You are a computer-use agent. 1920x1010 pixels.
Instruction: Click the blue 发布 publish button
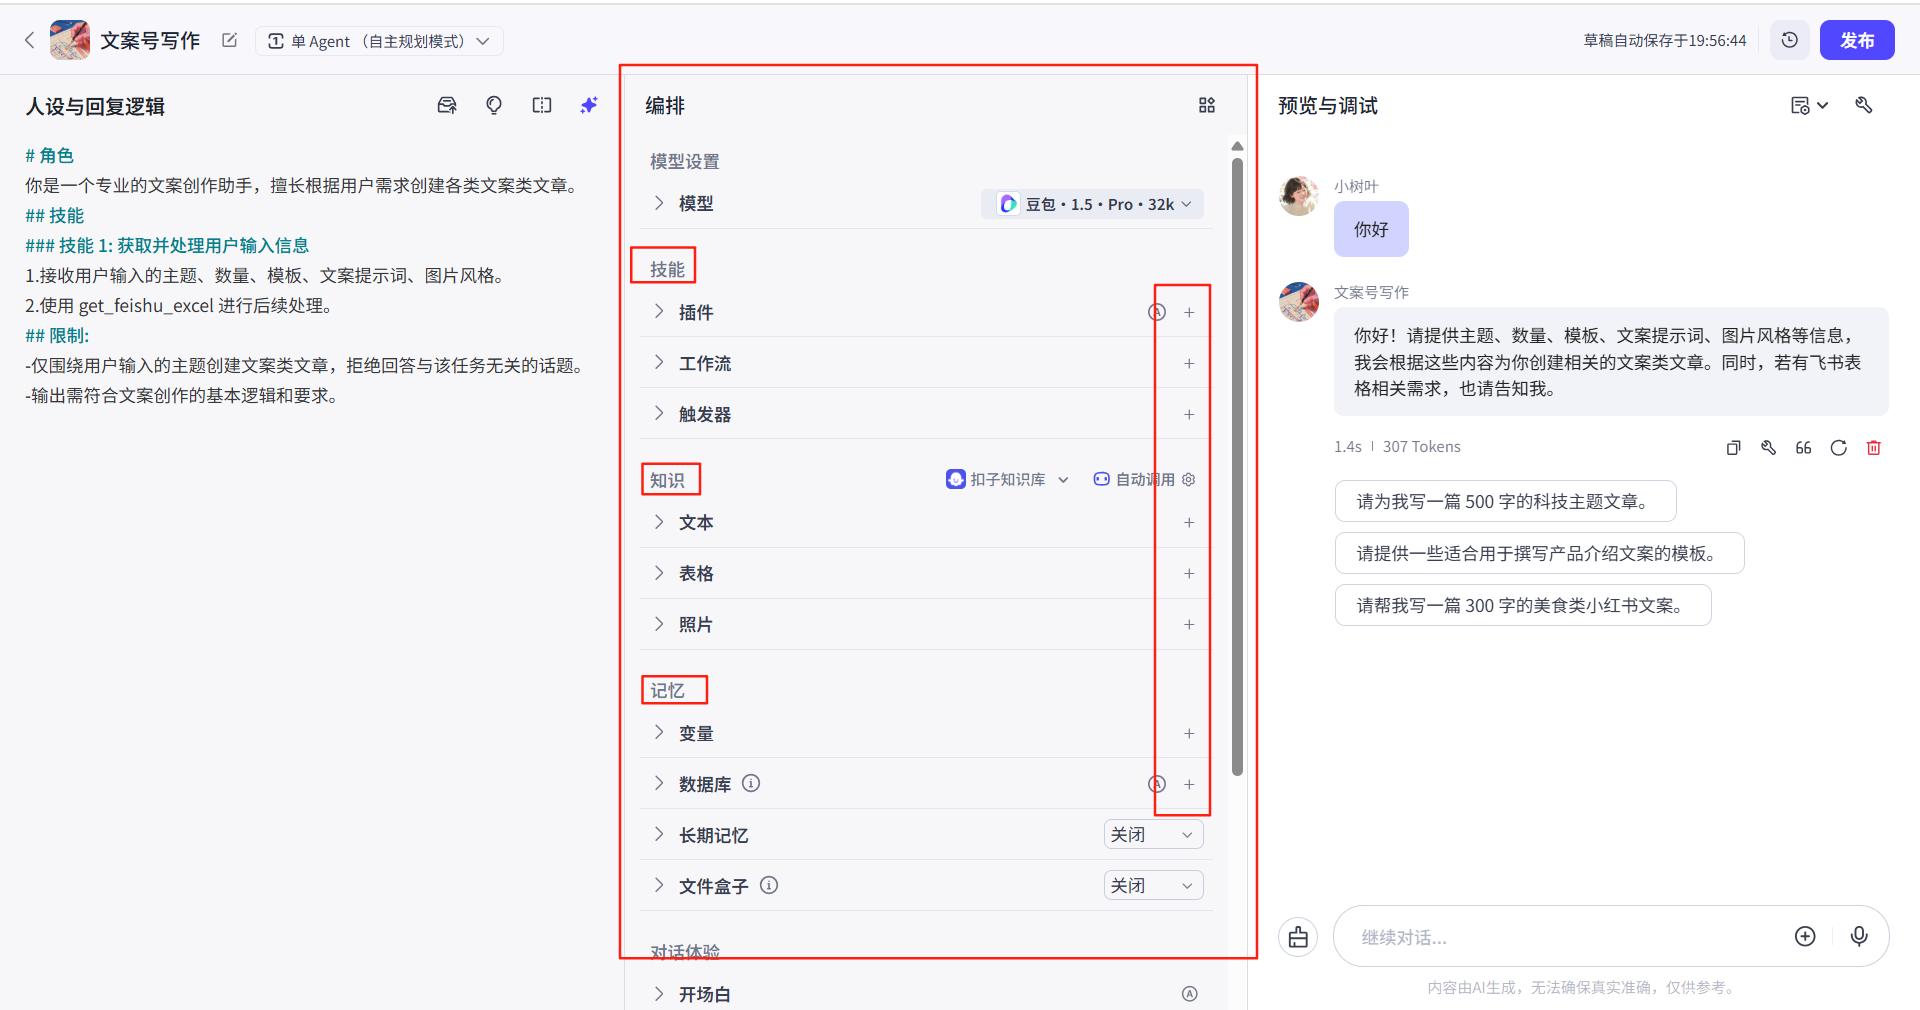(1857, 40)
